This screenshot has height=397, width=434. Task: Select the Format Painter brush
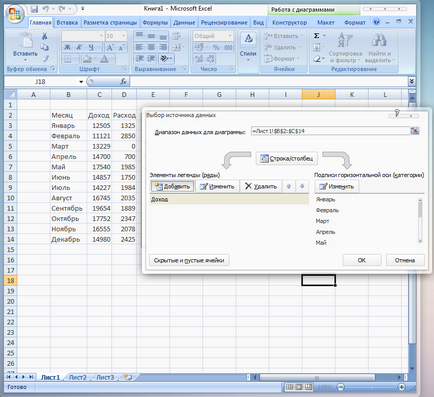(x=44, y=59)
